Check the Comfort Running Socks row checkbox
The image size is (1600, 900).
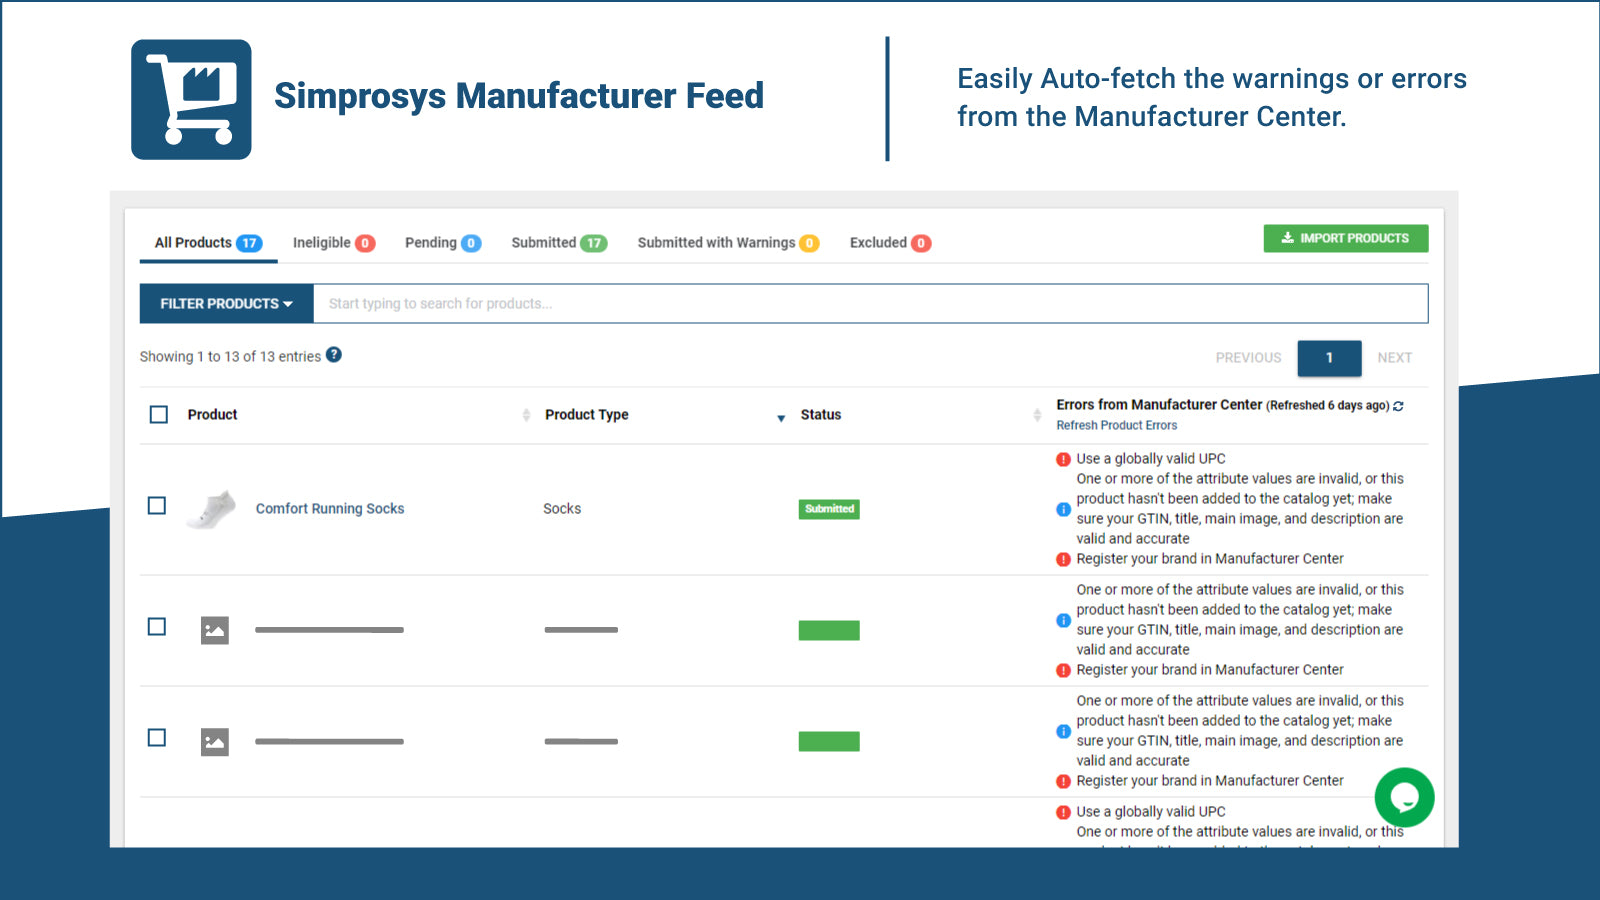pos(157,506)
